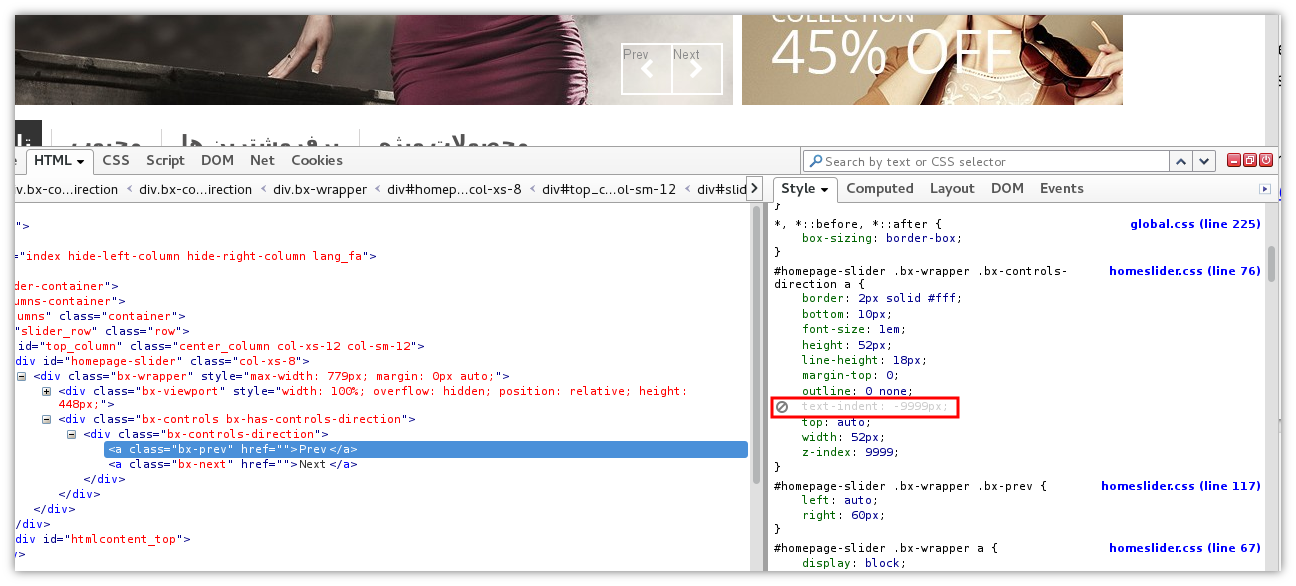
Task: Select div#top_c...ol-sm-12 in breadcrumb path
Action: point(609,189)
